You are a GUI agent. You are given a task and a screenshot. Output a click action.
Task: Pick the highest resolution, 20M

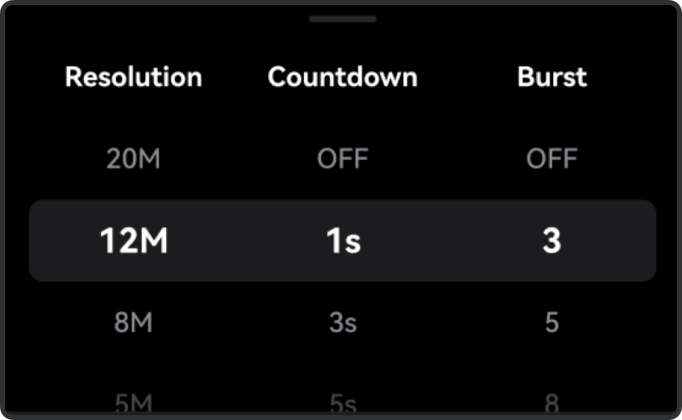(x=134, y=159)
